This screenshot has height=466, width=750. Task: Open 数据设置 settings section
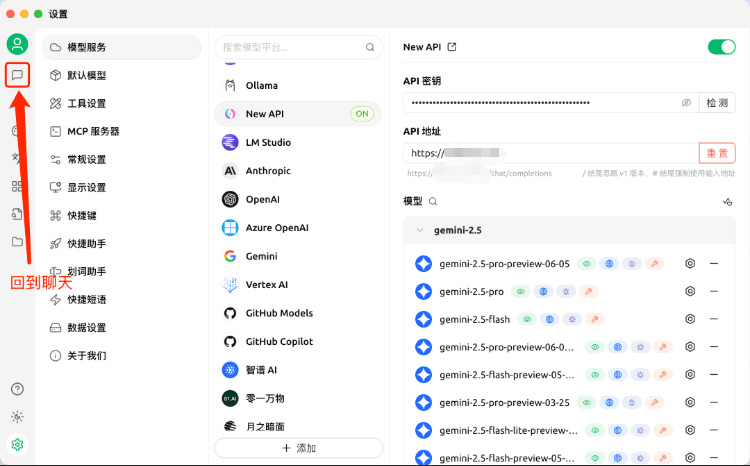point(121,328)
